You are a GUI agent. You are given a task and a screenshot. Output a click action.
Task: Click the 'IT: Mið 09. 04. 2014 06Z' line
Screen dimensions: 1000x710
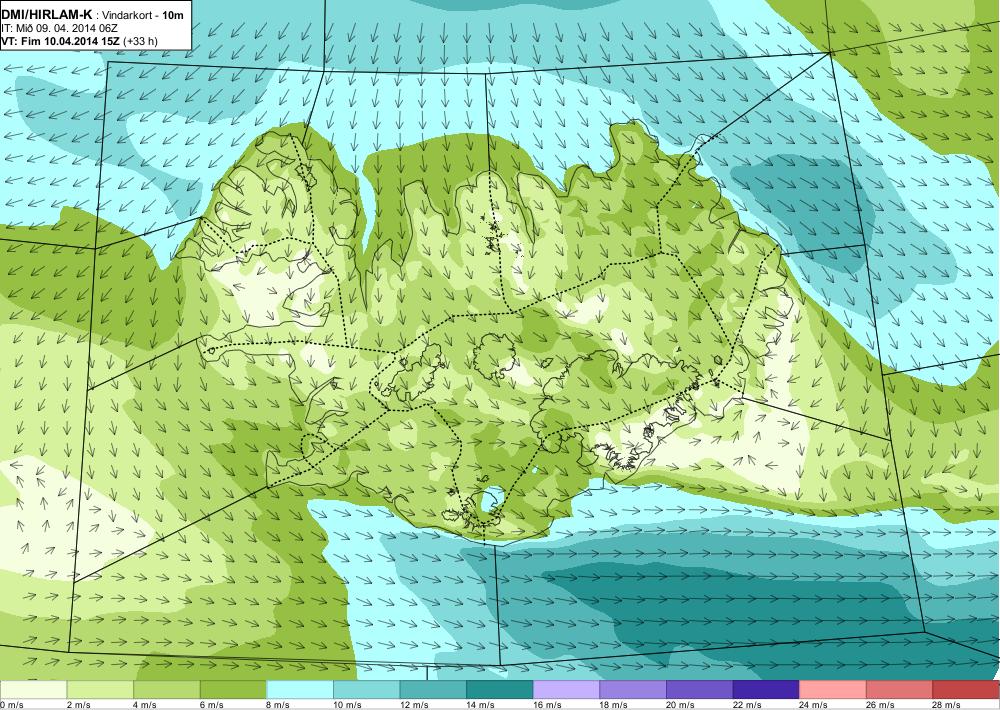click(x=59, y=28)
